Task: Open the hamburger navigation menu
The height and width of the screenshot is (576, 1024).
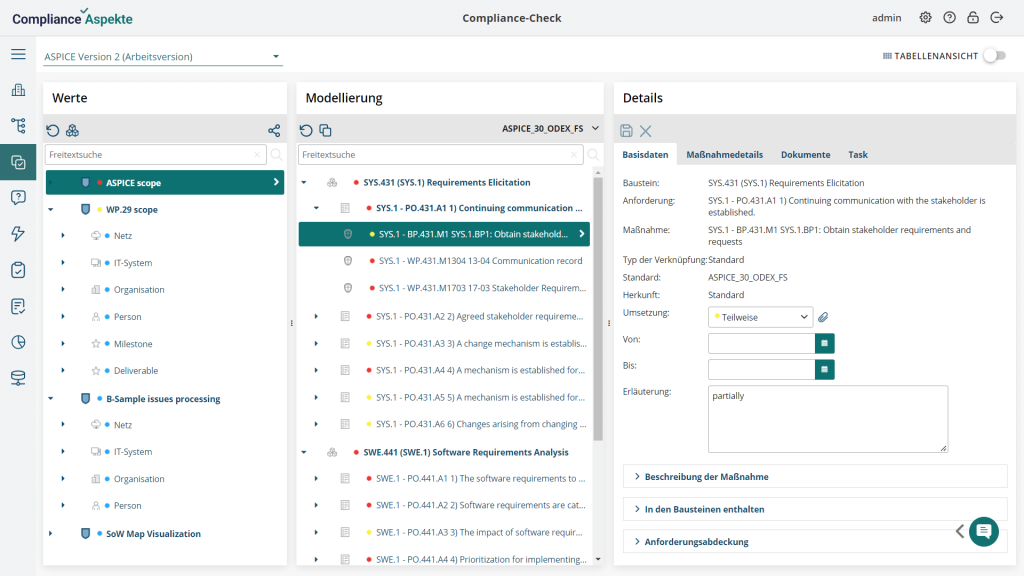Action: tap(18, 54)
